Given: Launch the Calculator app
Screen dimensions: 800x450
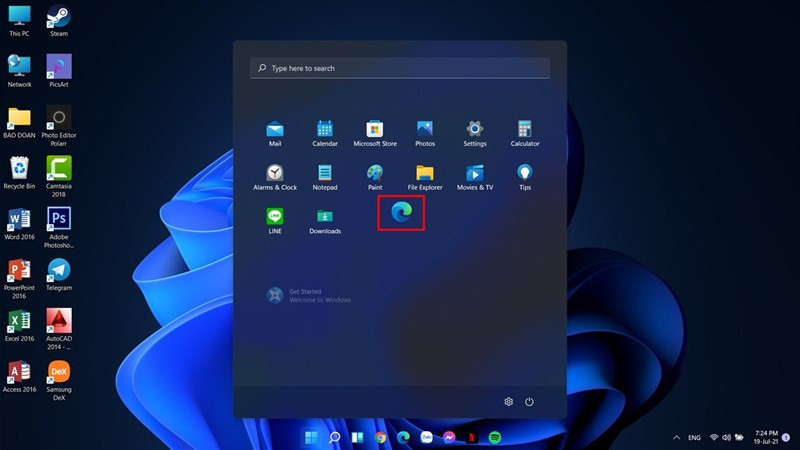Looking at the screenshot, I should (x=525, y=134).
